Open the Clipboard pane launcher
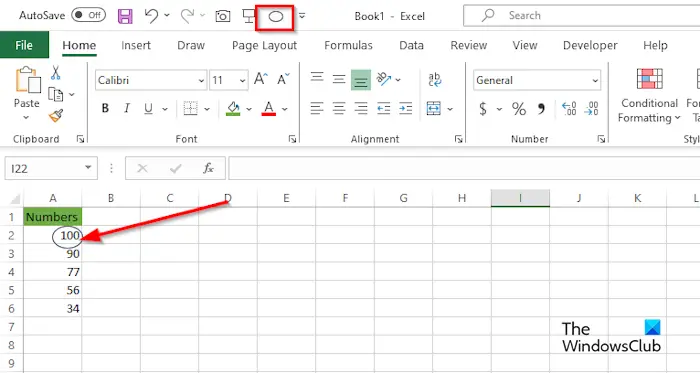This screenshot has width=700, height=373. [80, 140]
